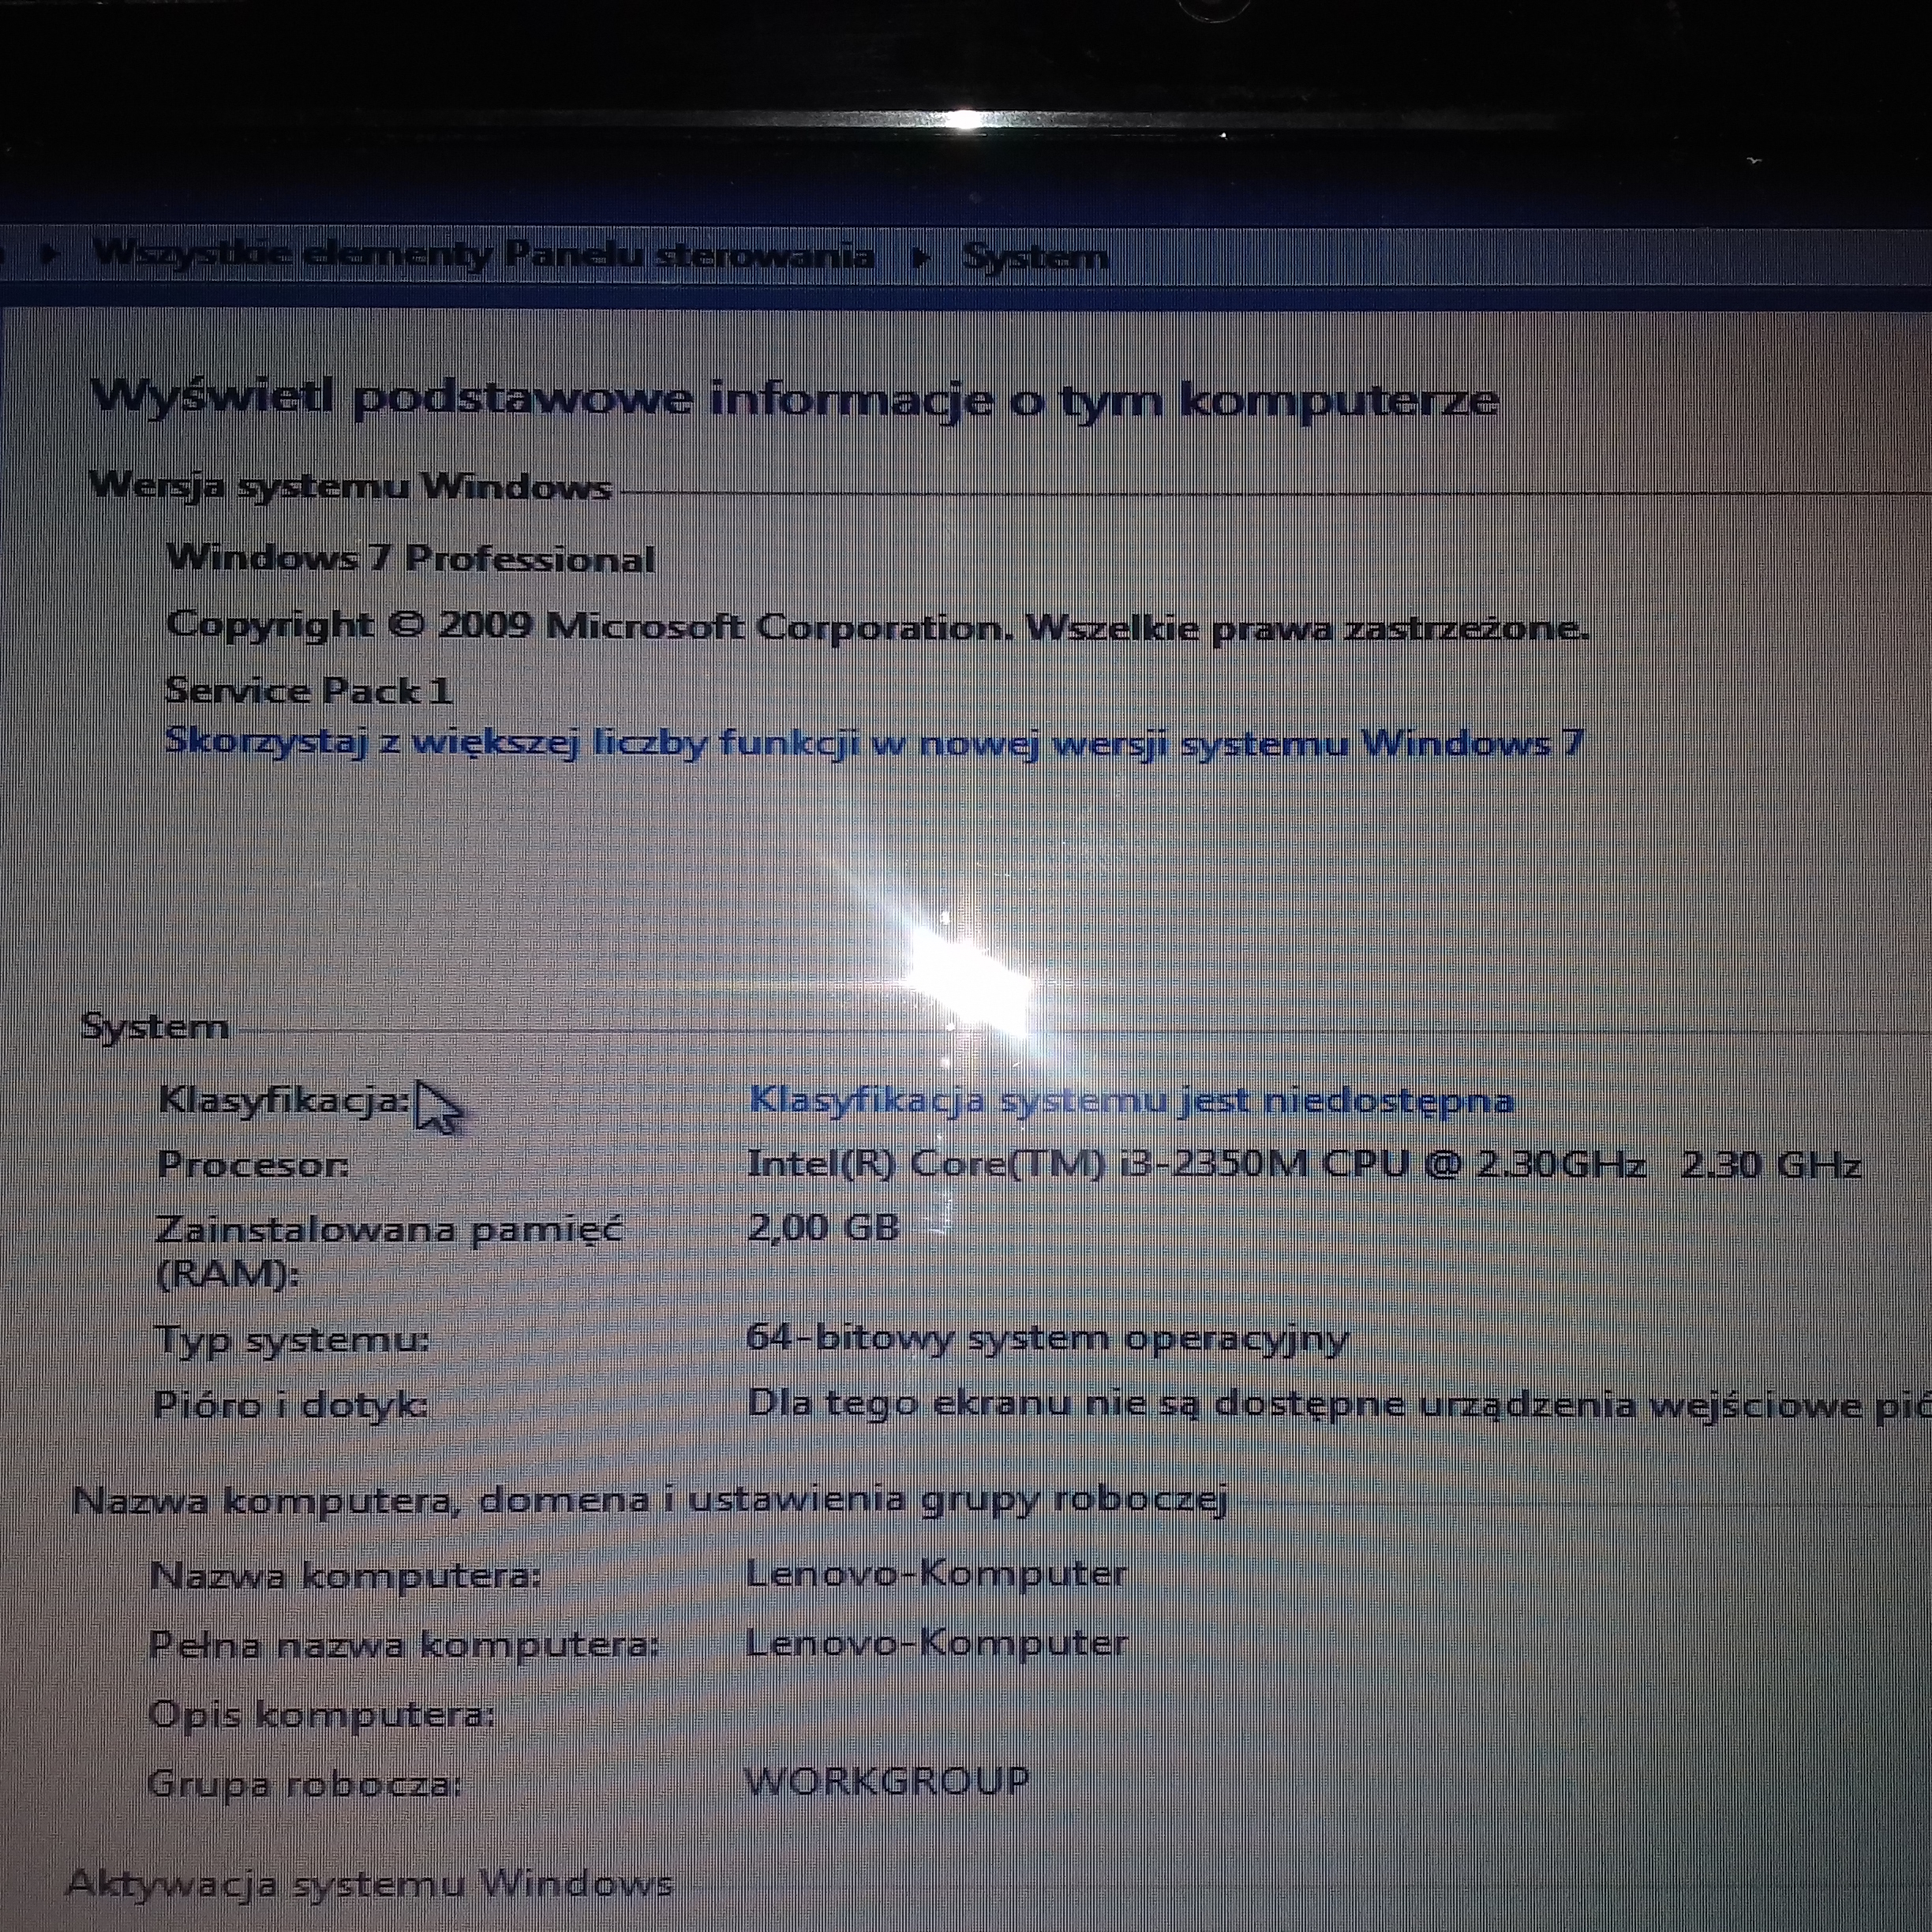Click the 'Nazwa komputera:' label
This screenshot has height=1932, width=1932.
[346, 1577]
